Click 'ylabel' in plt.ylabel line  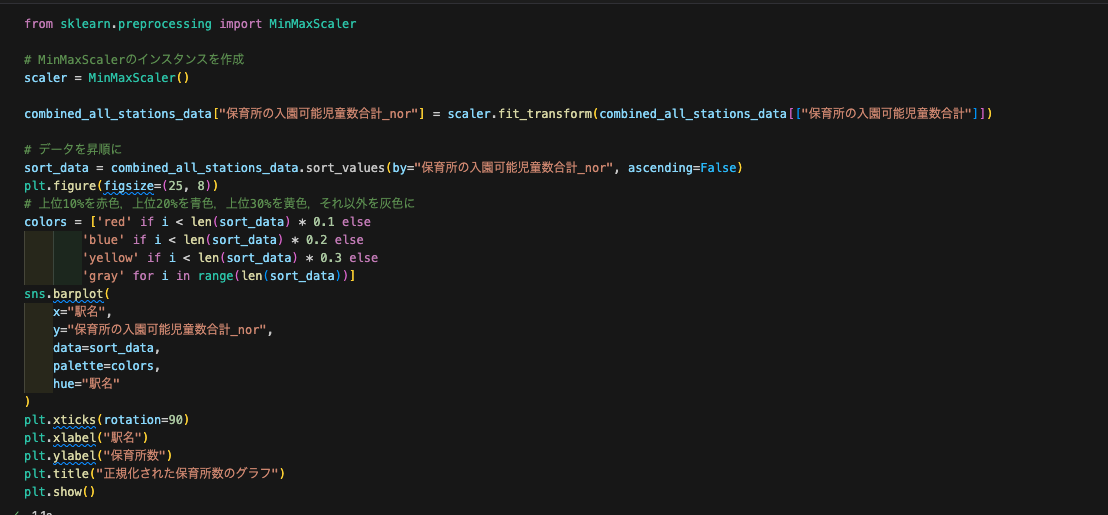pos(74,456)
